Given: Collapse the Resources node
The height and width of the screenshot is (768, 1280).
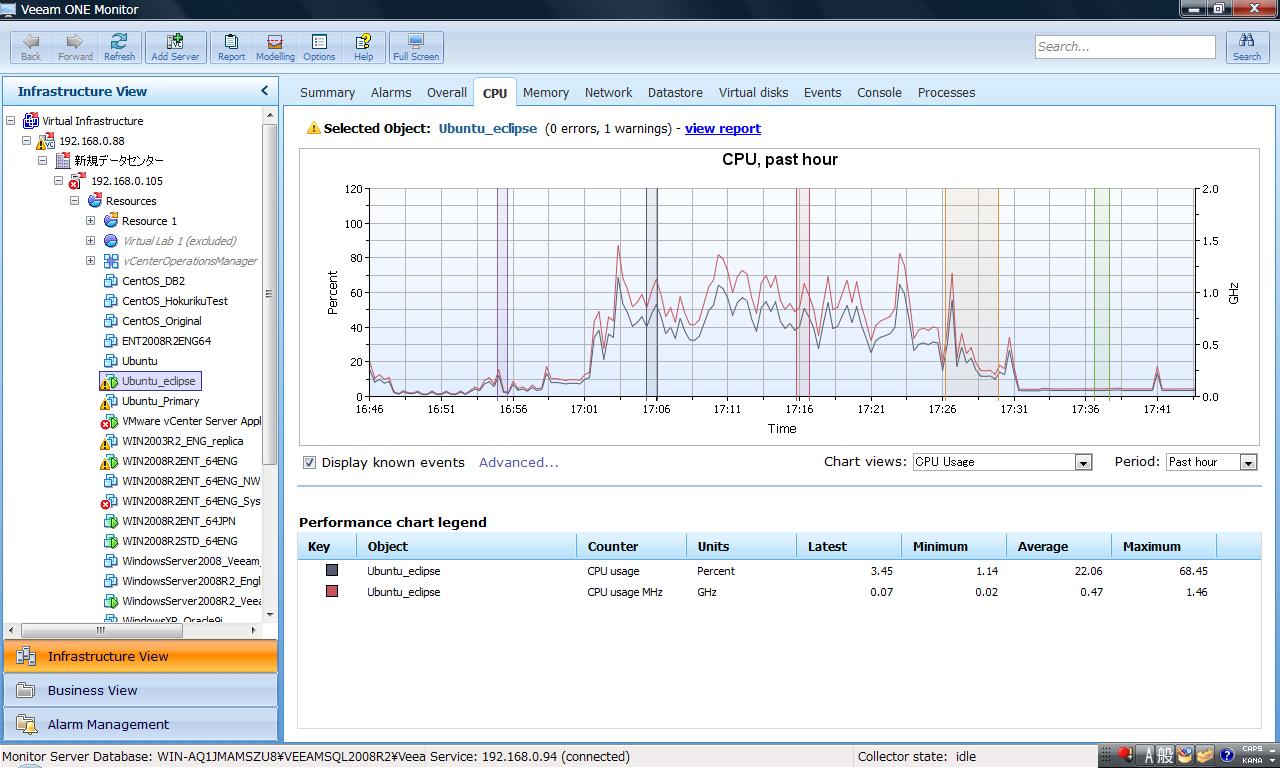Looking at the screenshot, I should pyautogui.click(x=75, y=201).
